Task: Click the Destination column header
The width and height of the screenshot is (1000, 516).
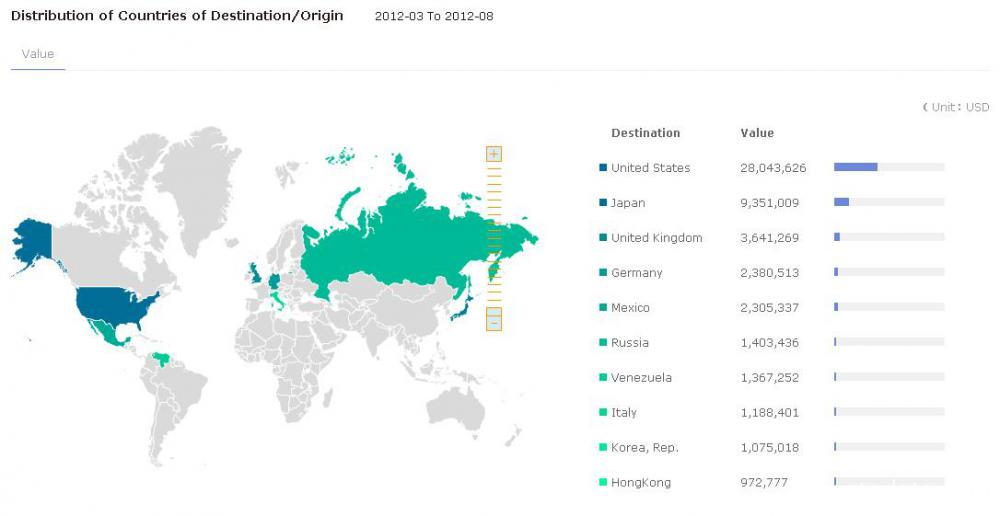Action: point(645,133)
